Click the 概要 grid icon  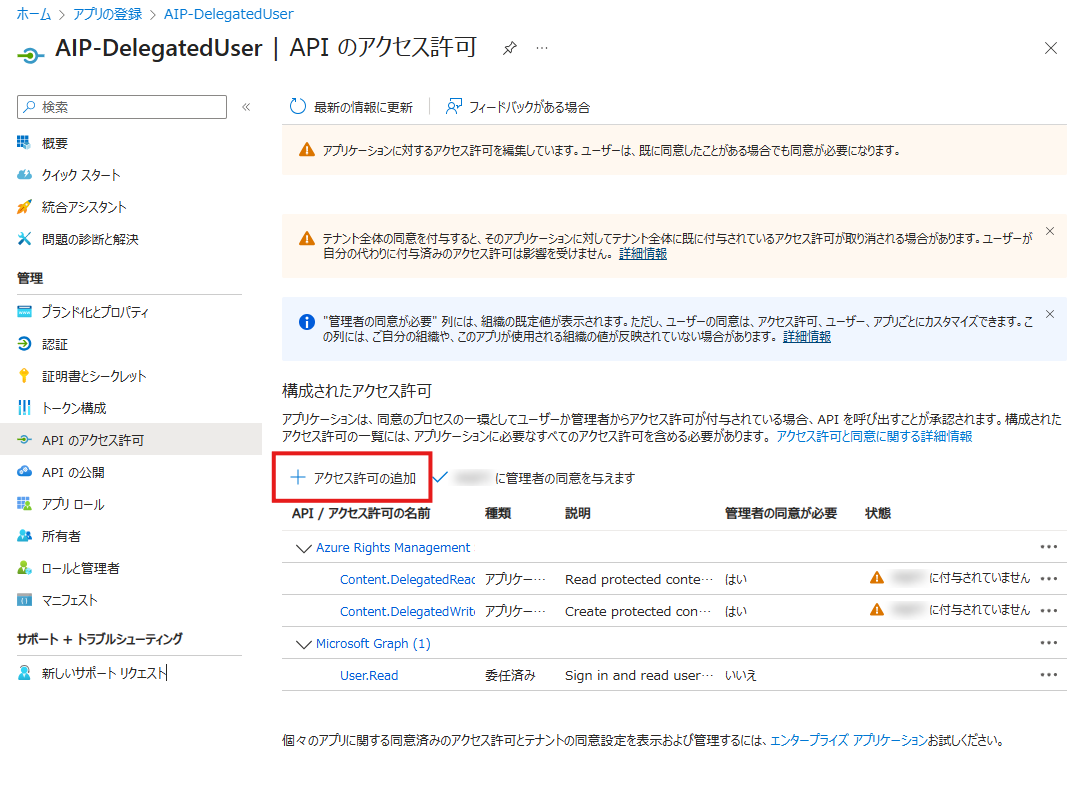pyautogui.click(x=24, y=143)
